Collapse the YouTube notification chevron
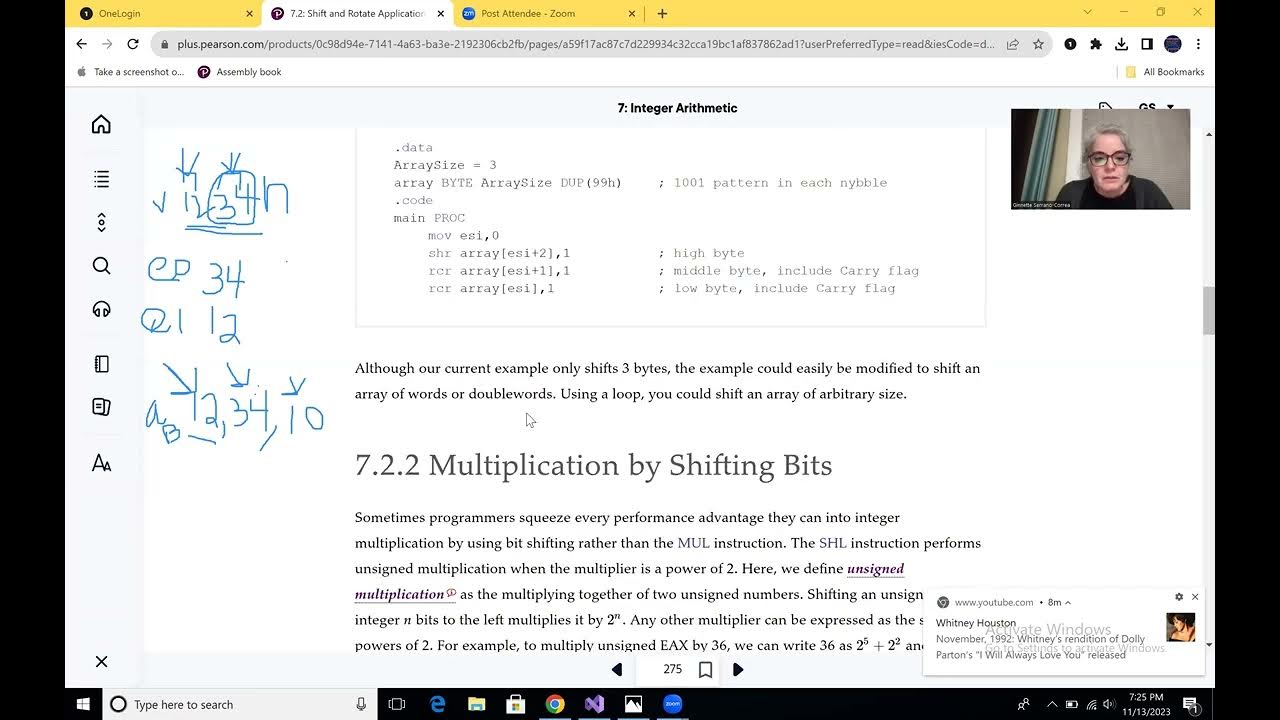Viewport: 1280px width, 720px height. pyautogui.click(x=1068, y=603)
